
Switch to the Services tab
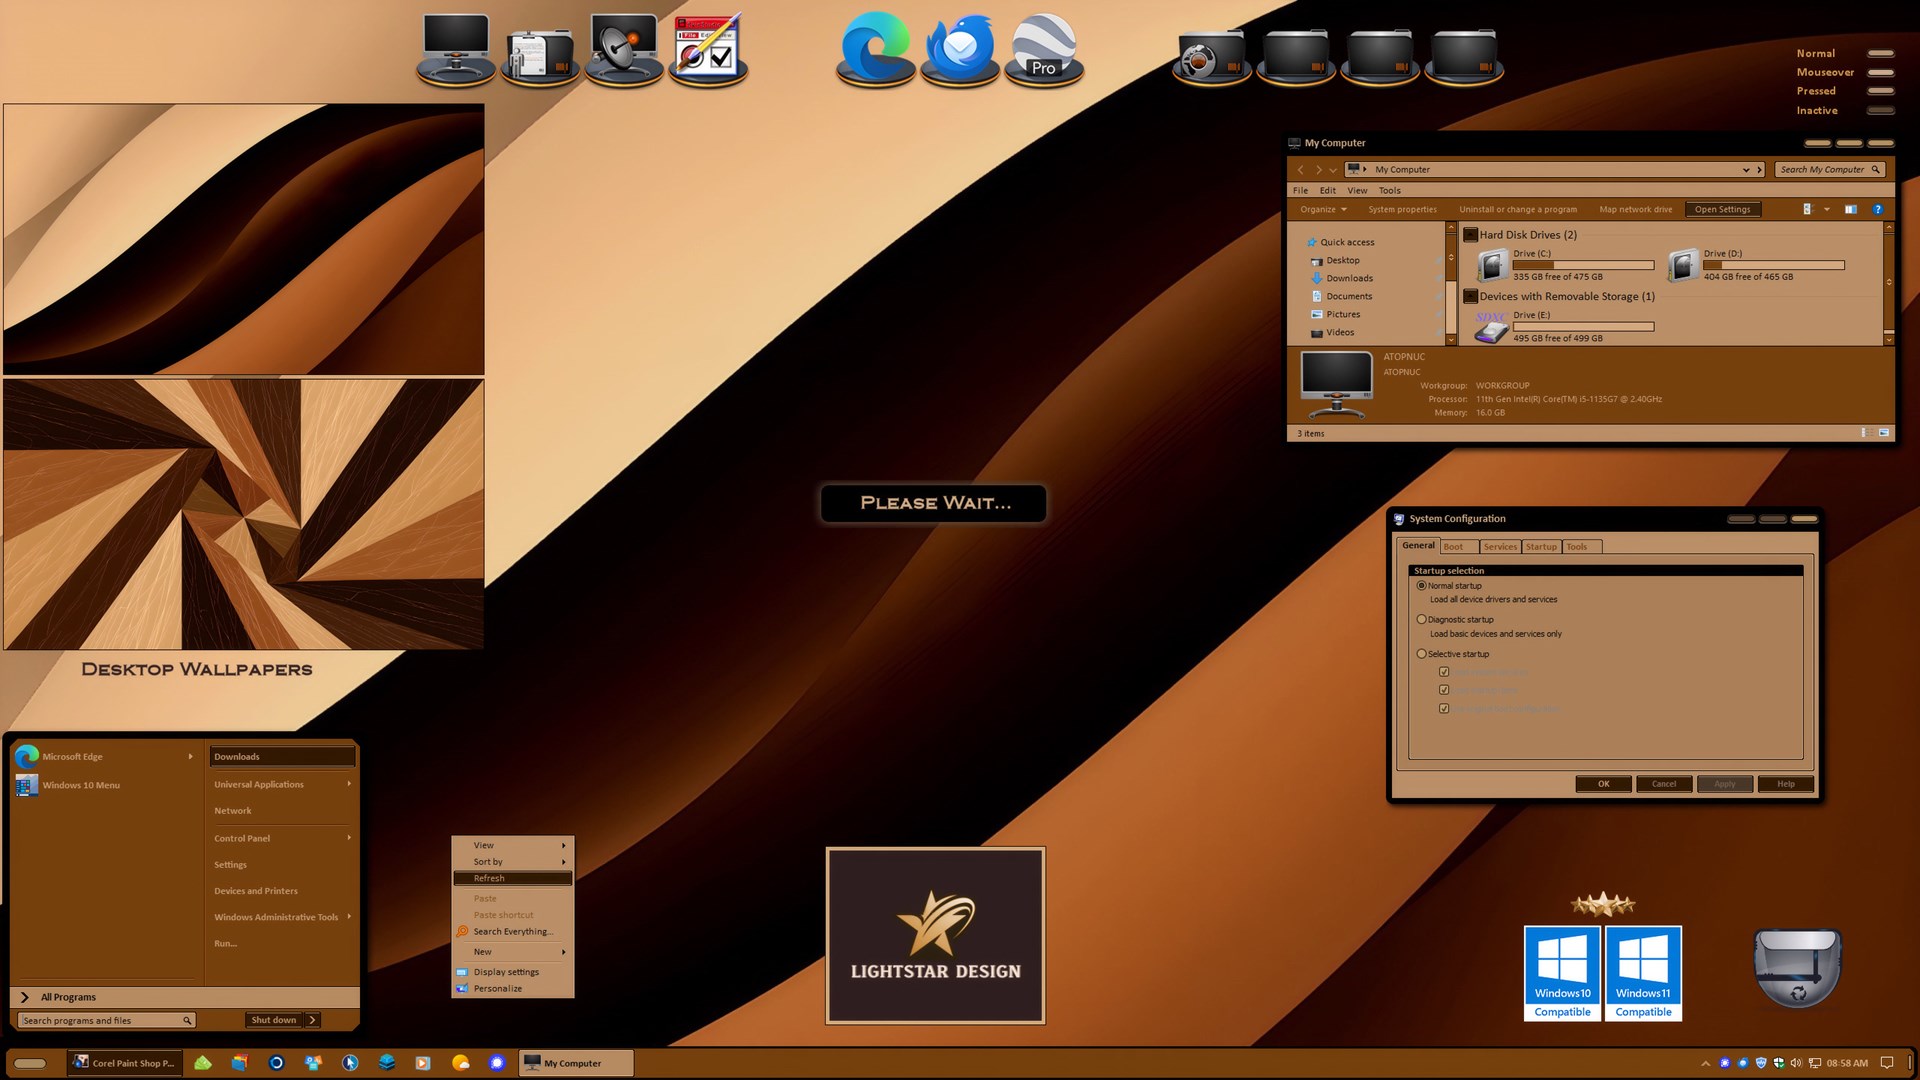(1499, 547)
